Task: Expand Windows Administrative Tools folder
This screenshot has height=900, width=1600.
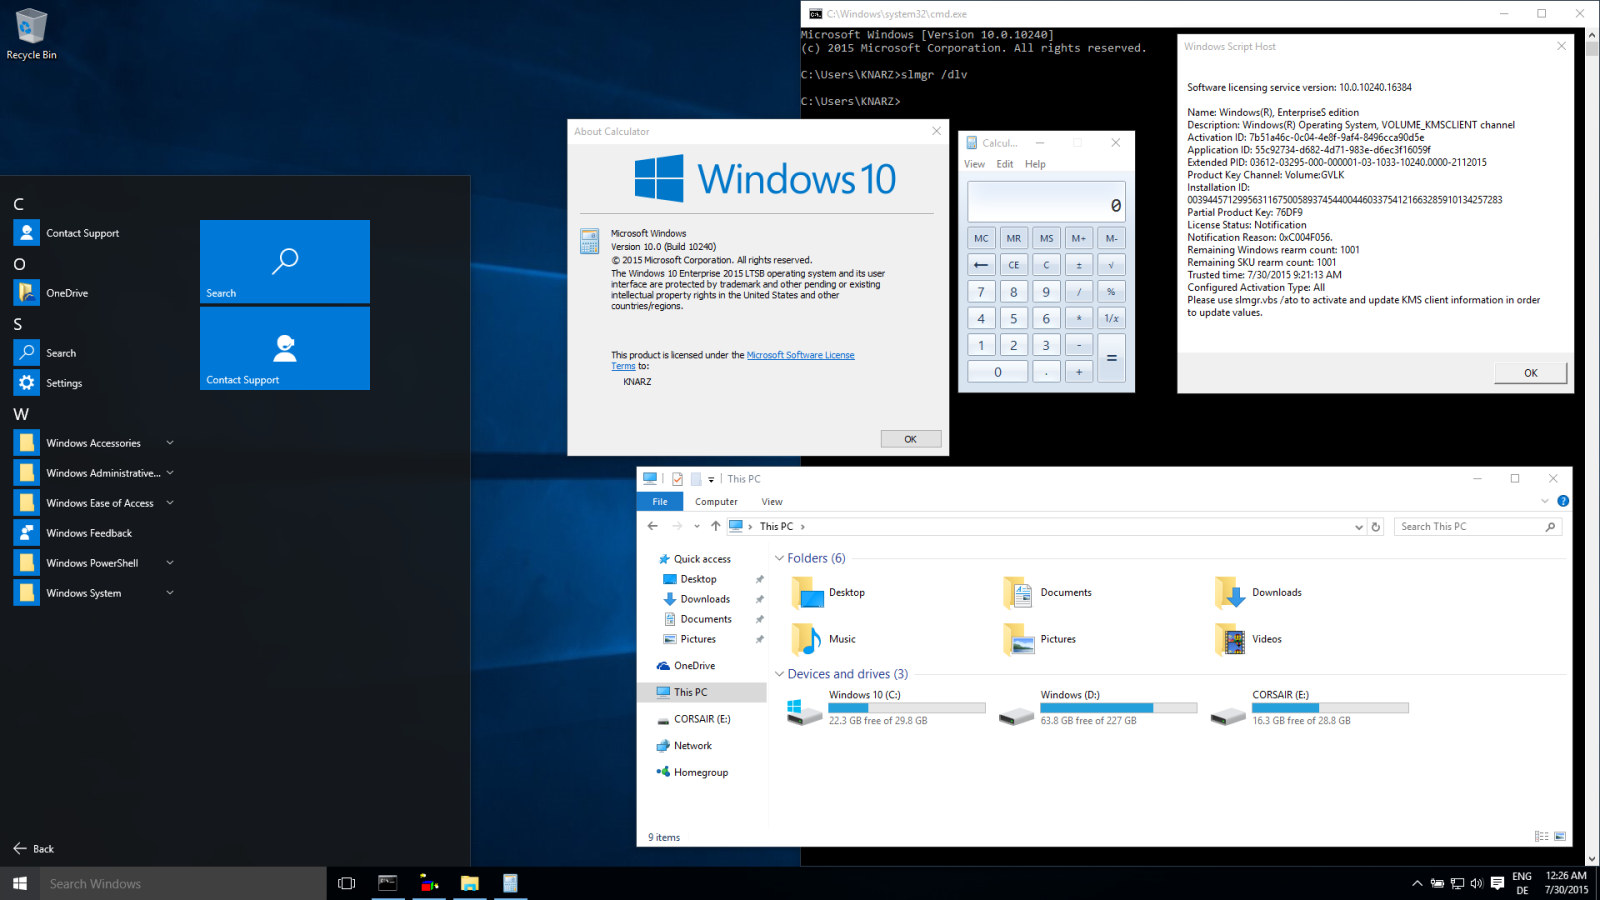Action: coord(170,473)
